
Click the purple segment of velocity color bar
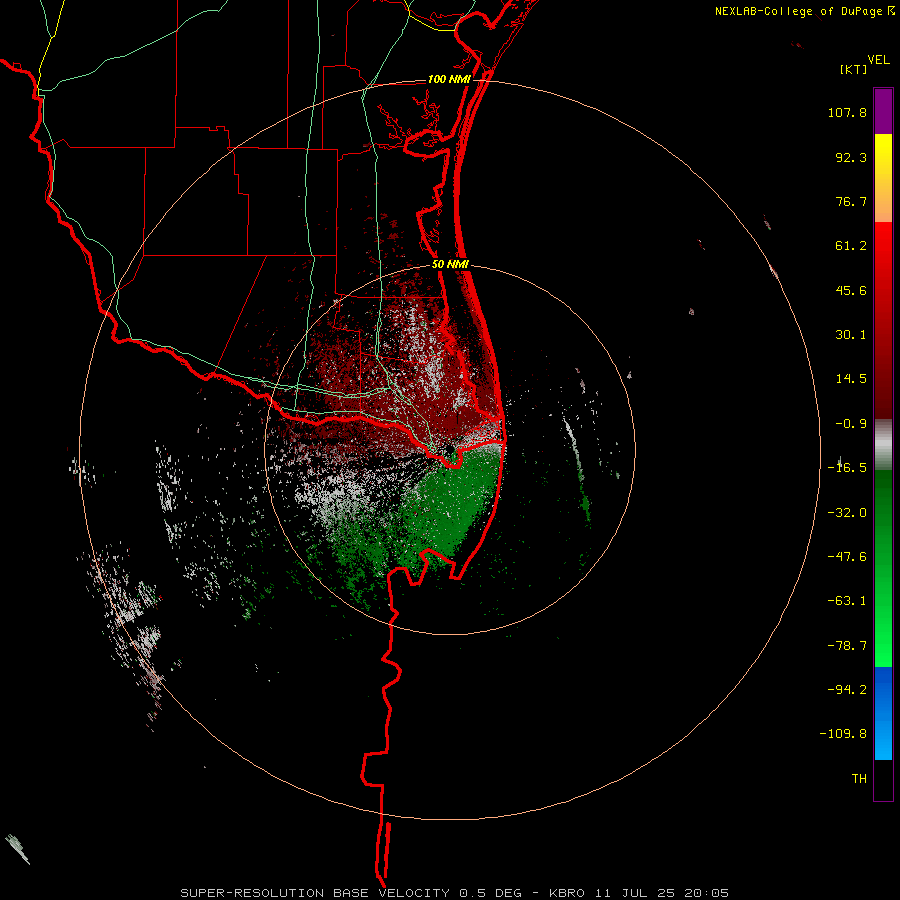tap(883, 111)
